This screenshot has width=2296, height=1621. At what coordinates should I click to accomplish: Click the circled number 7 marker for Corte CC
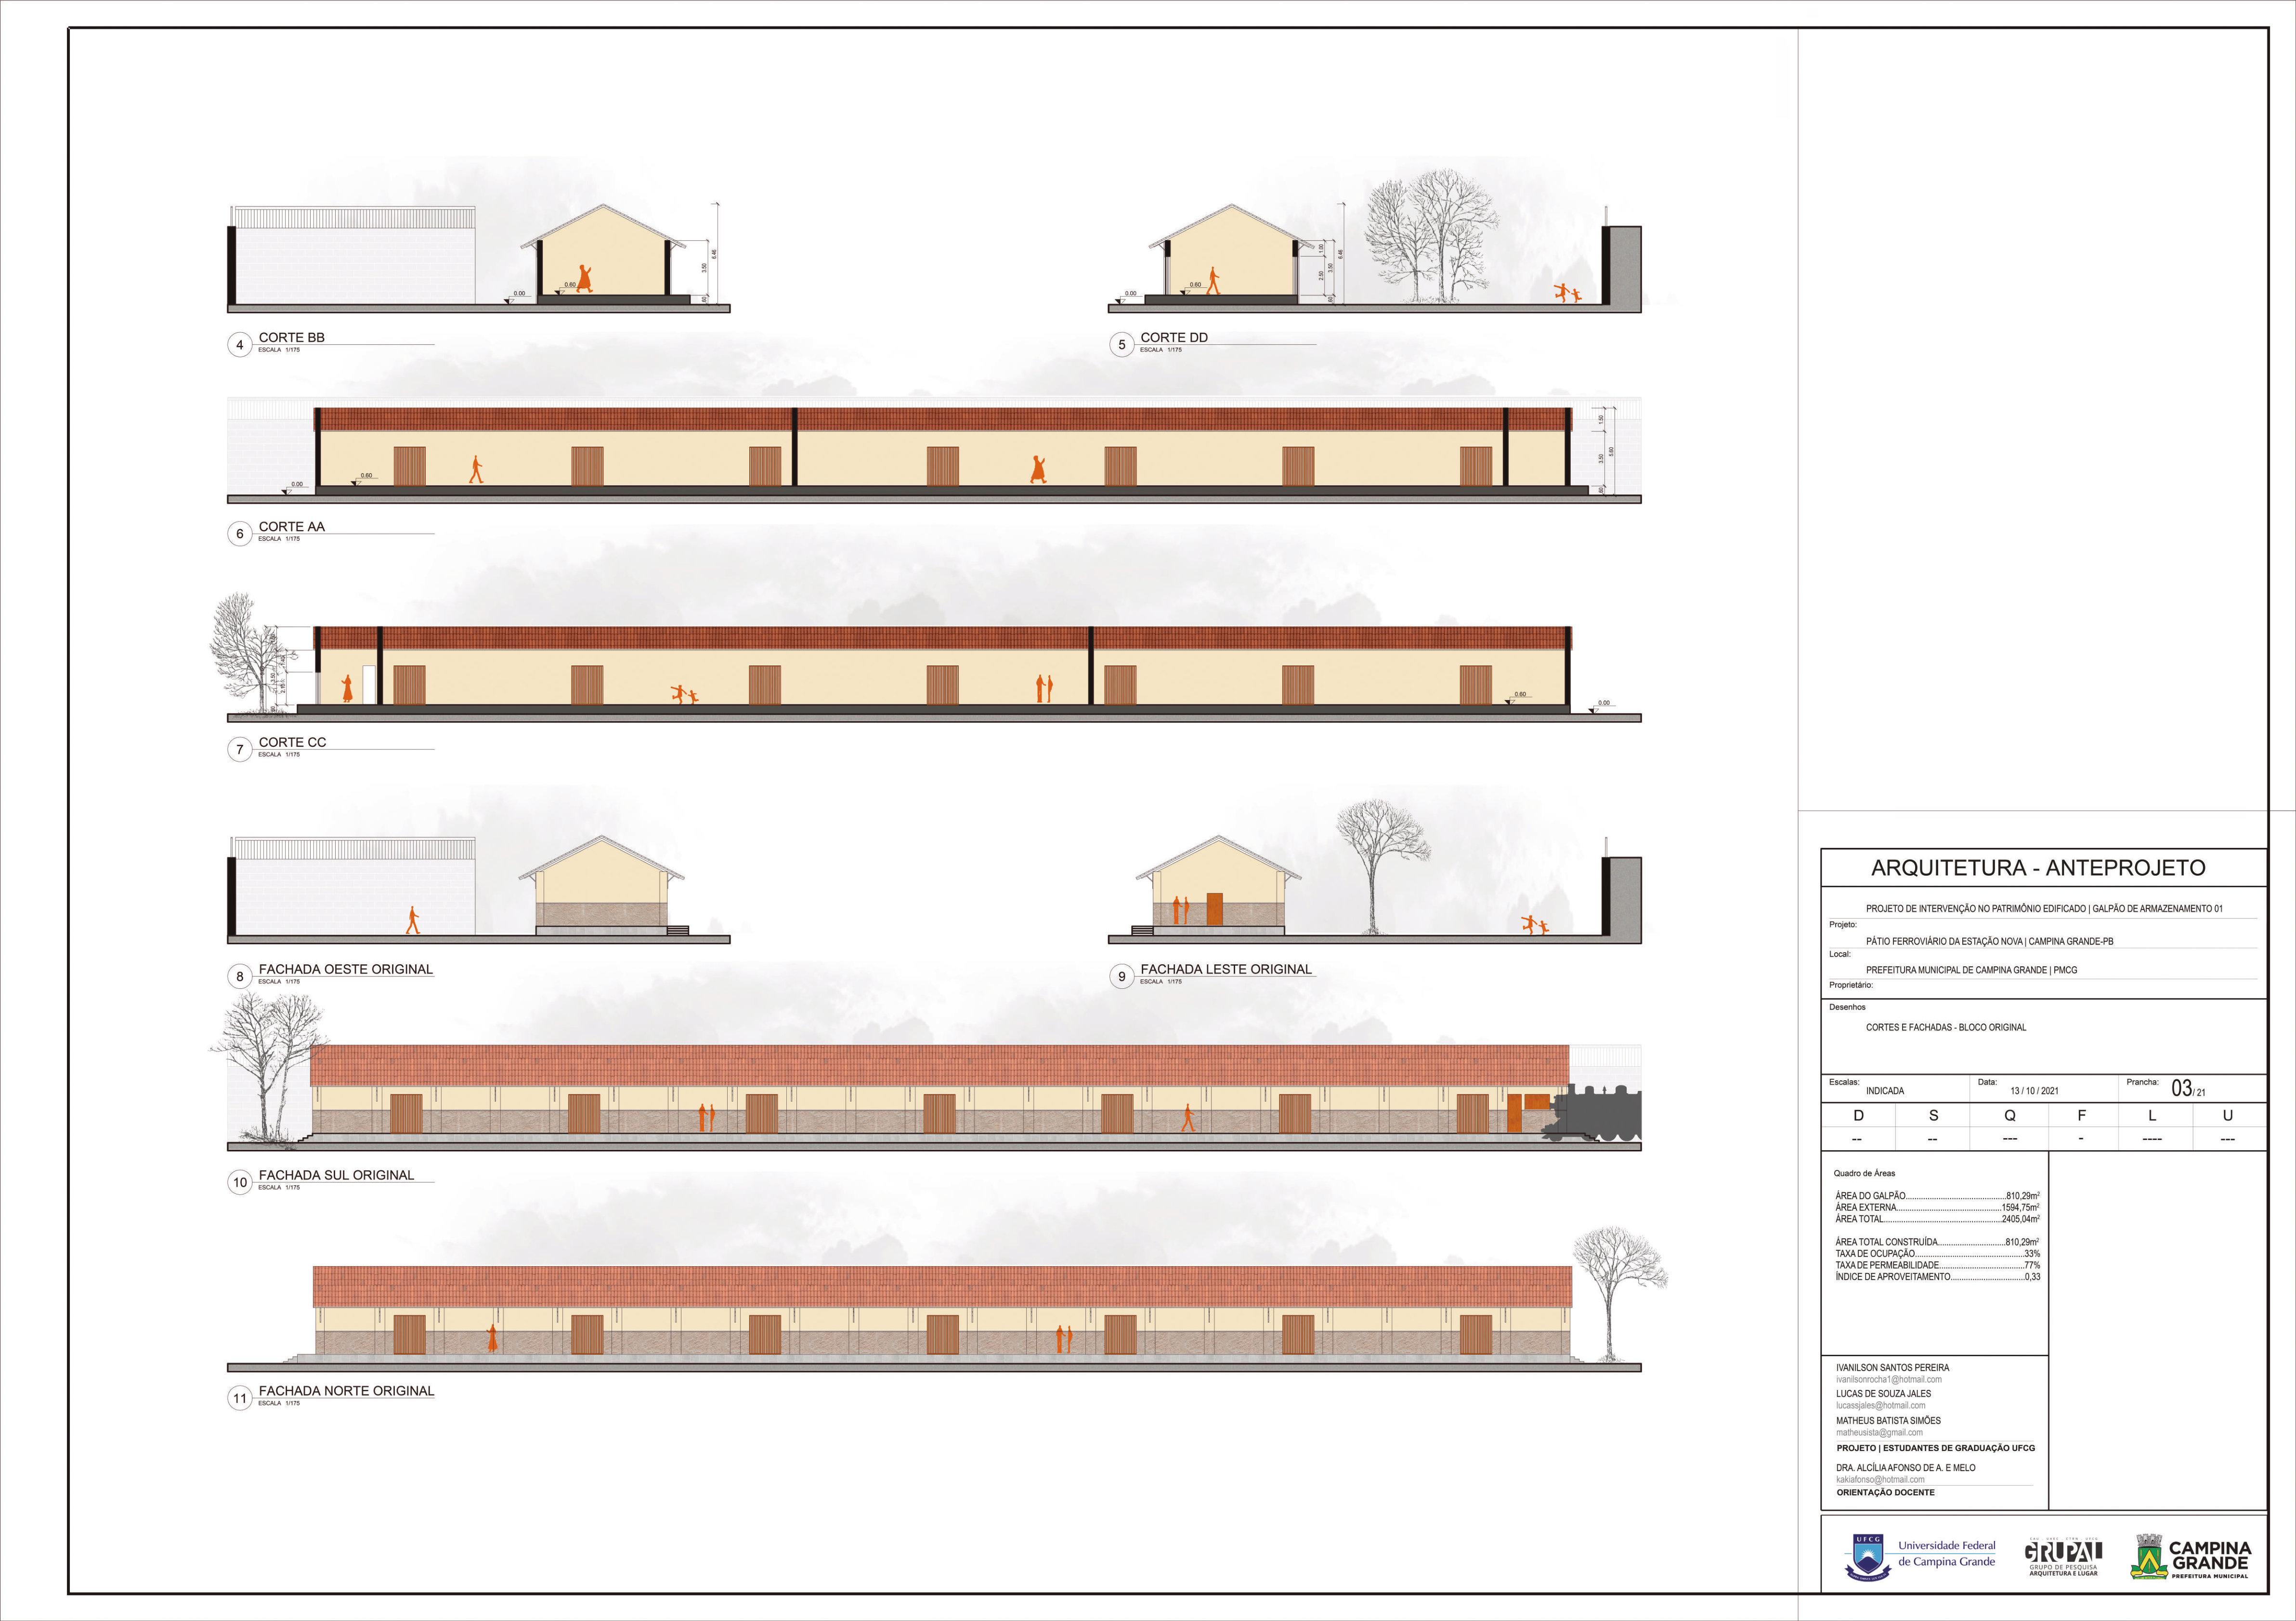click(x=239, y=749)
